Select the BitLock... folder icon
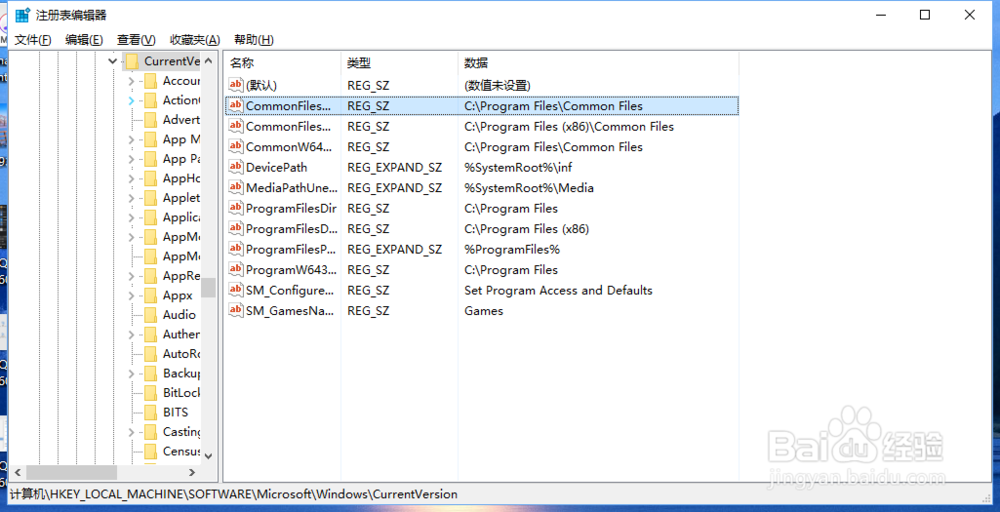 point(151,393)
